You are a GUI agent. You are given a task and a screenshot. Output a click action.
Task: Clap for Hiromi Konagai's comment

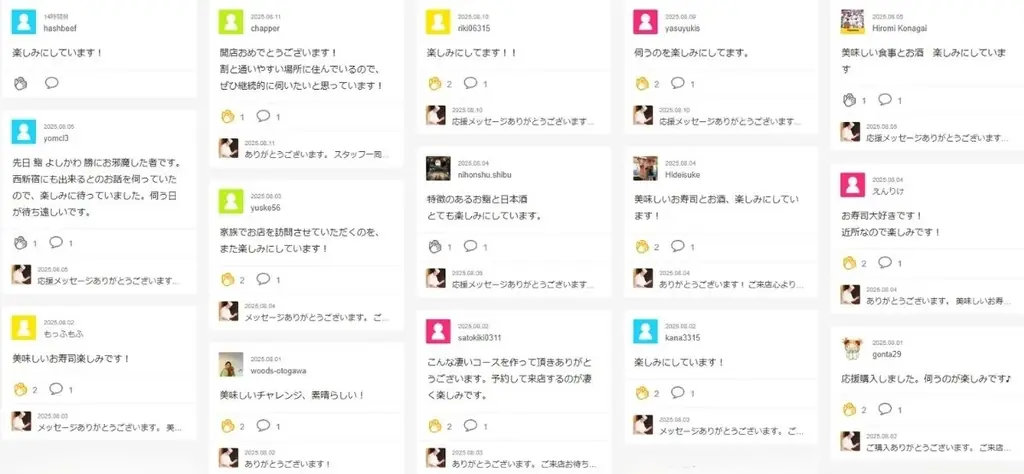[849, 100]
